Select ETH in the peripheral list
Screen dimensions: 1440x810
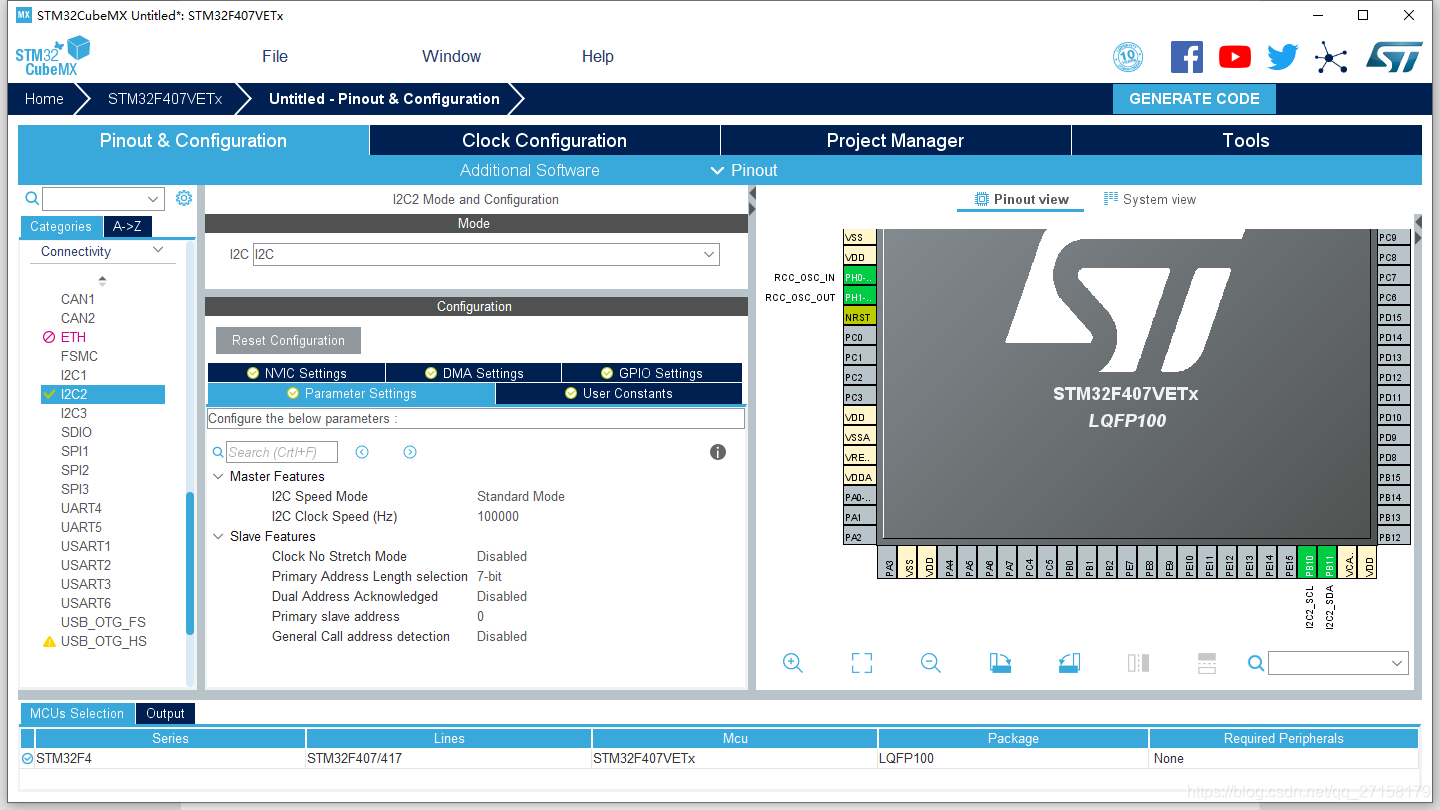73,337
